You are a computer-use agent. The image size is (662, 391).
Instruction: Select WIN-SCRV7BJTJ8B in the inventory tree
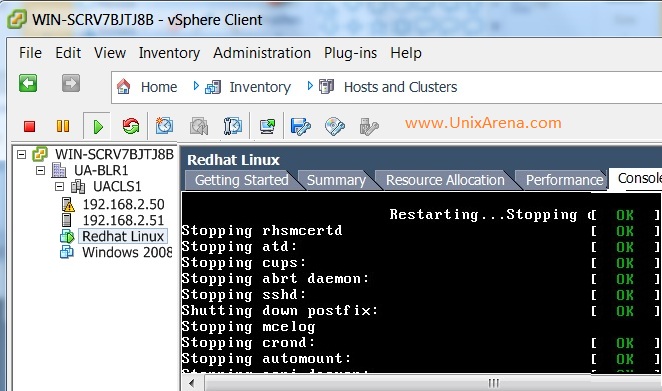(x=114, y=154)
